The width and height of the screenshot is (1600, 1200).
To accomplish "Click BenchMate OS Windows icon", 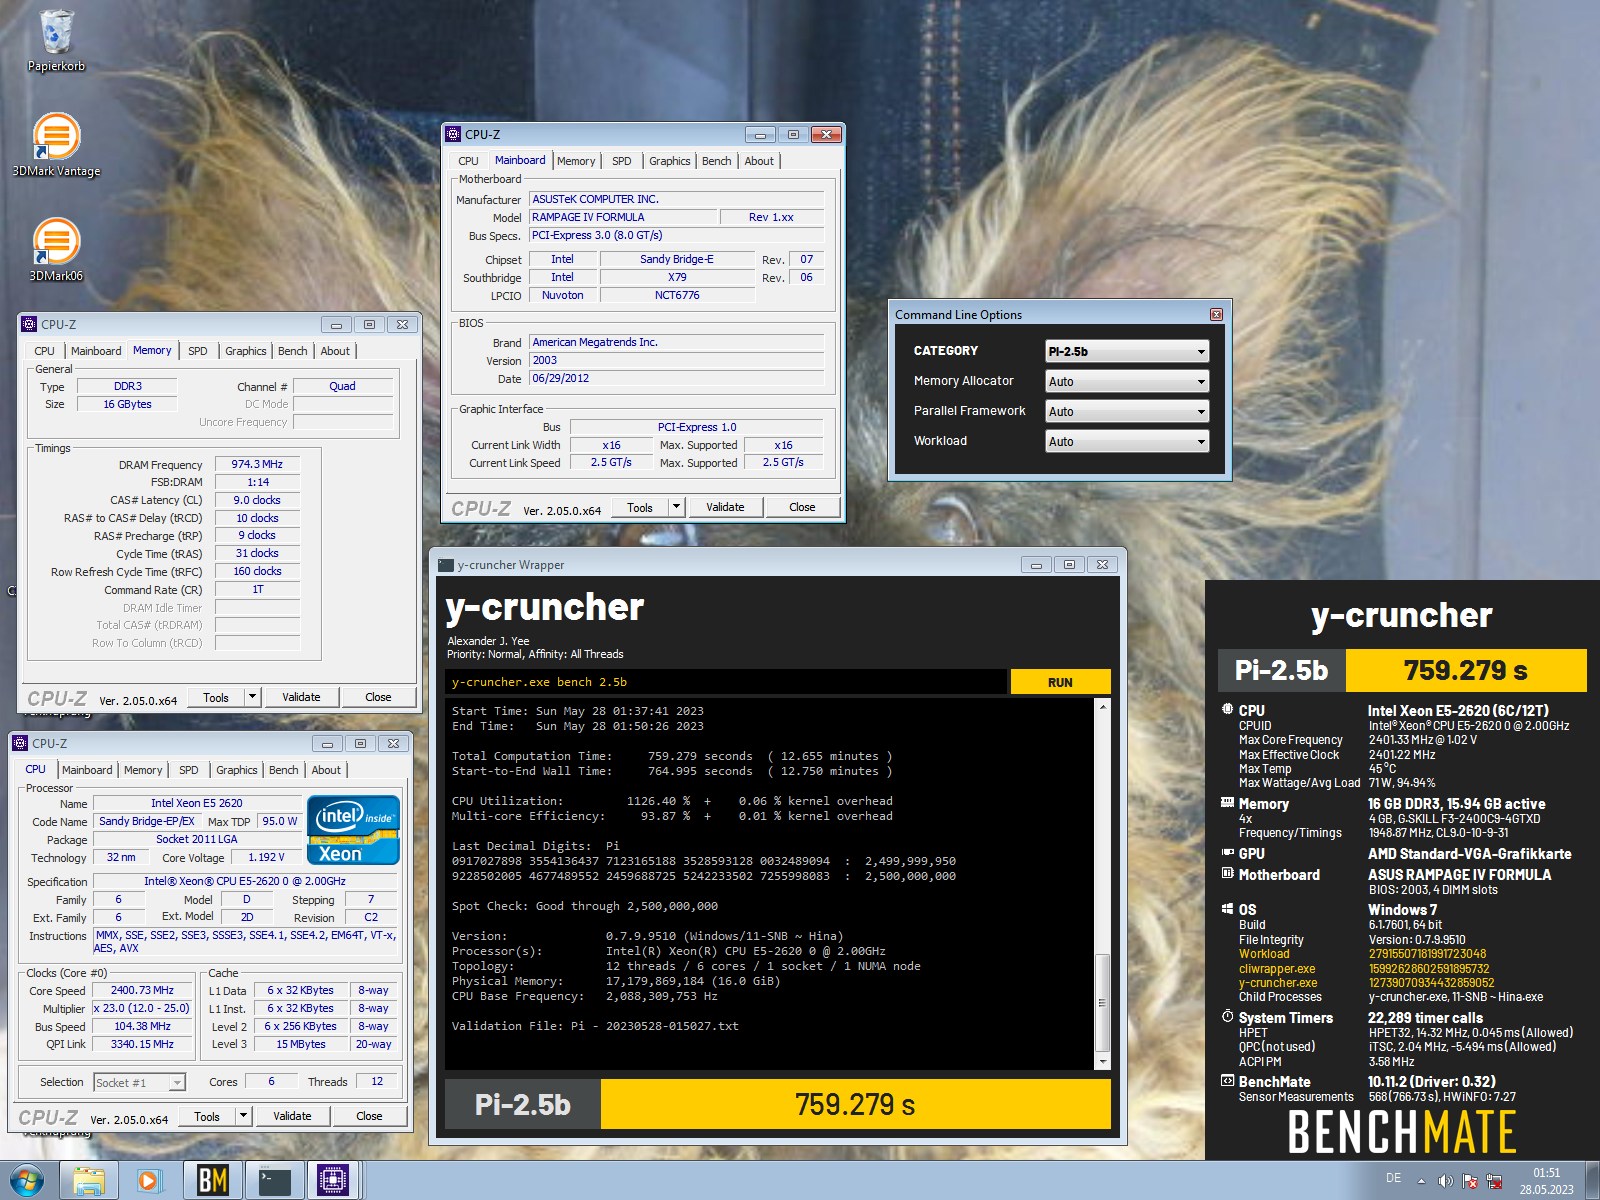I will click(1227, 909).
